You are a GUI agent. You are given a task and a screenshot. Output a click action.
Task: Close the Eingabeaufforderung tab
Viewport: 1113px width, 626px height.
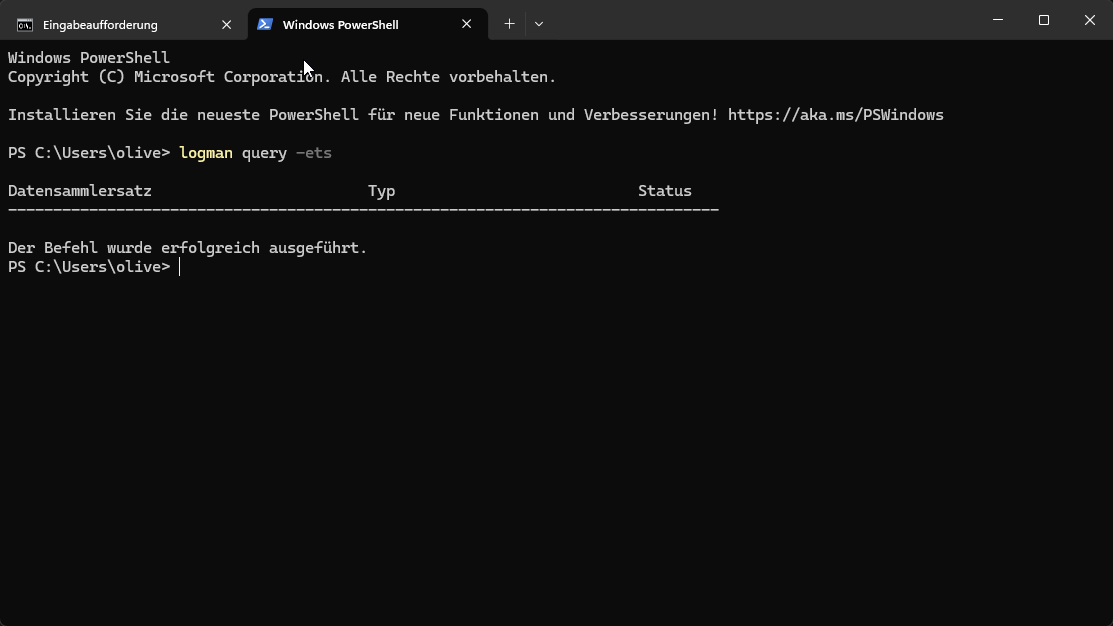pos(226,25)
